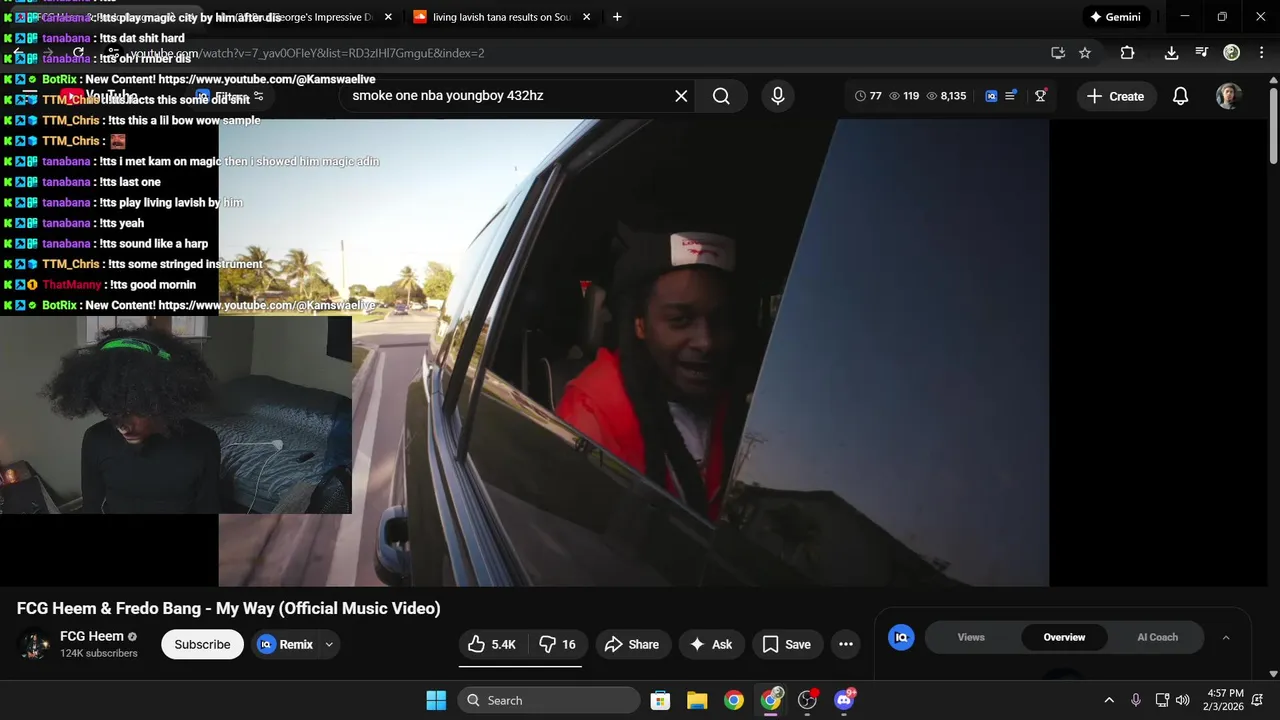Image resolution: width=1280 pixels, height=720 pixels.
Task: Open Microsoft Store from the taskbar
Action: pos(660,700)
